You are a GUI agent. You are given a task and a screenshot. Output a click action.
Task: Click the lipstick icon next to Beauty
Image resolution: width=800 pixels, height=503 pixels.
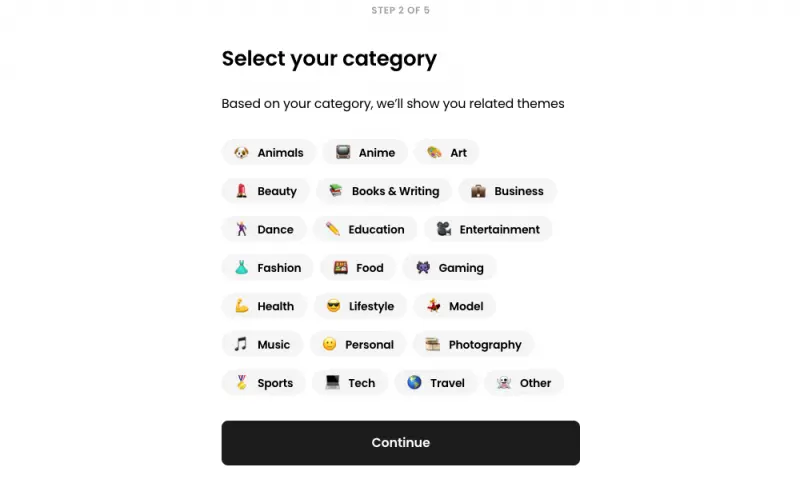[x=241, y=191]
